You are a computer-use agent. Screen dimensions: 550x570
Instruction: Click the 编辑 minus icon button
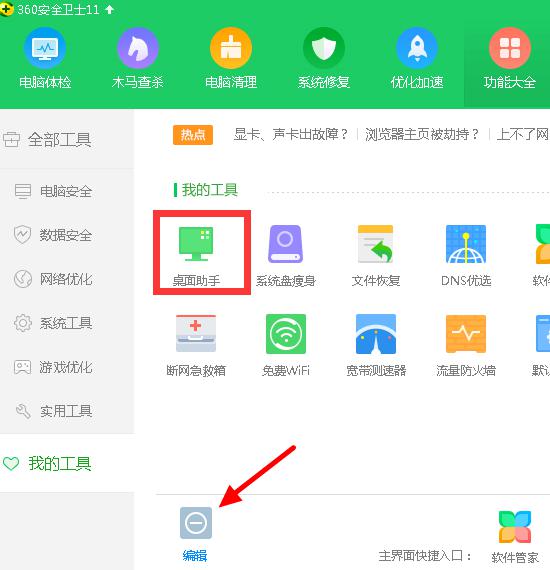(196, 523)
